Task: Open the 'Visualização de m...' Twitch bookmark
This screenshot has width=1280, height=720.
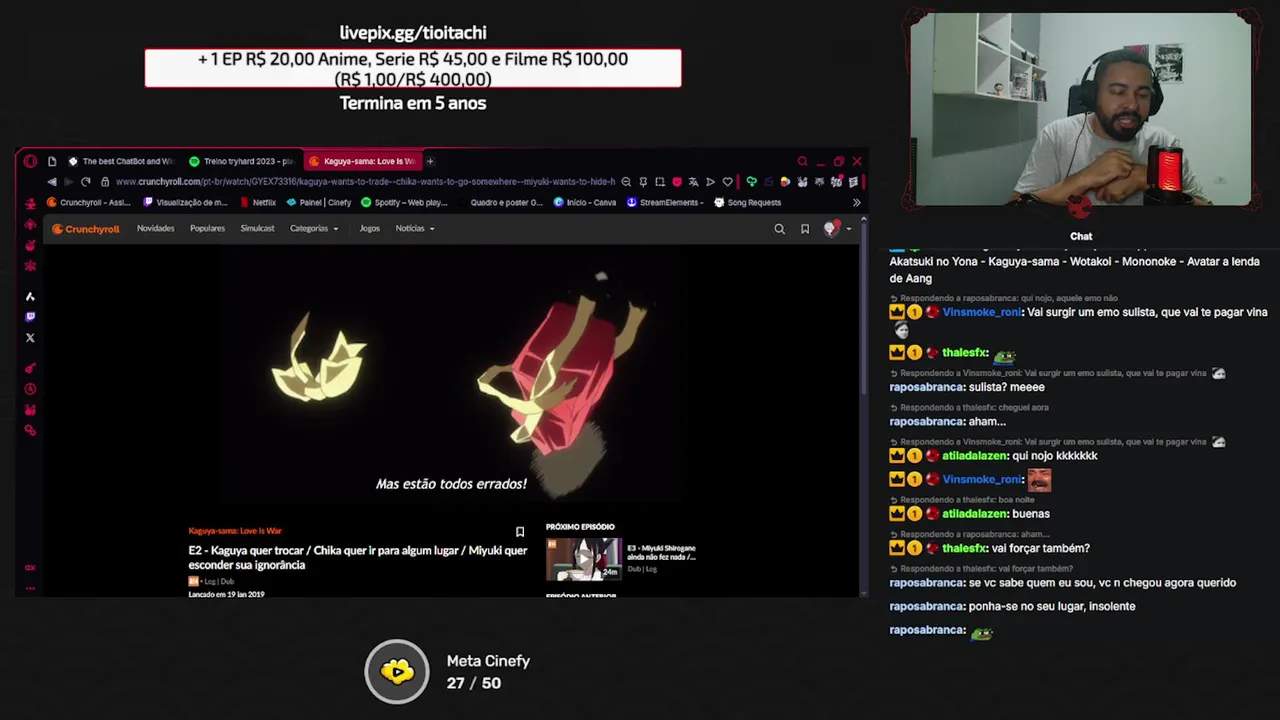Action: click(x=185, y=202)
